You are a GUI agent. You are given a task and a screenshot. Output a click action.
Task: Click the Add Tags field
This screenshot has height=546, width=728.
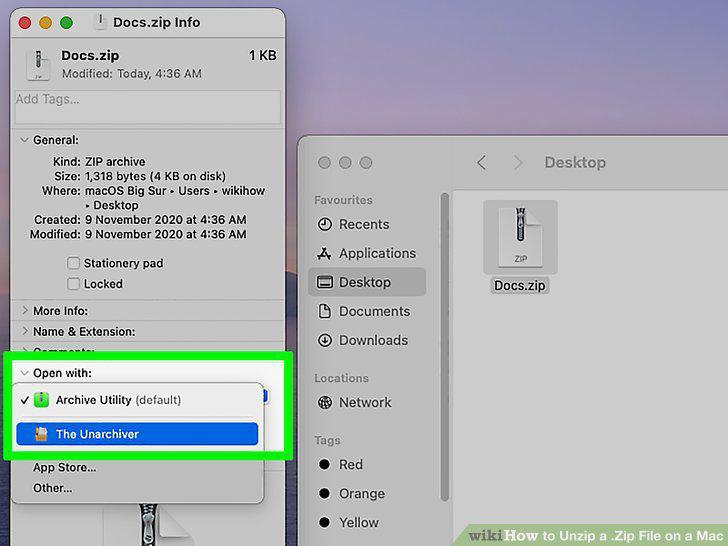tap(148, 107)
